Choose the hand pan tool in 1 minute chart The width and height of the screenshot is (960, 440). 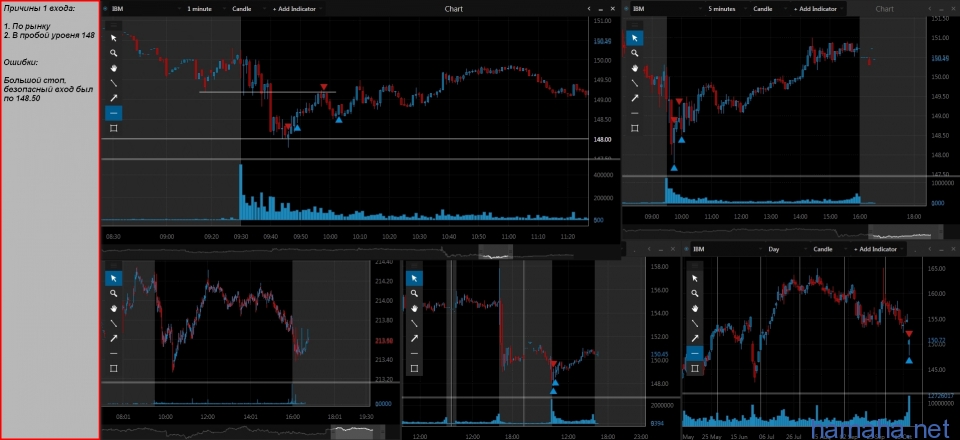[113, 68]
